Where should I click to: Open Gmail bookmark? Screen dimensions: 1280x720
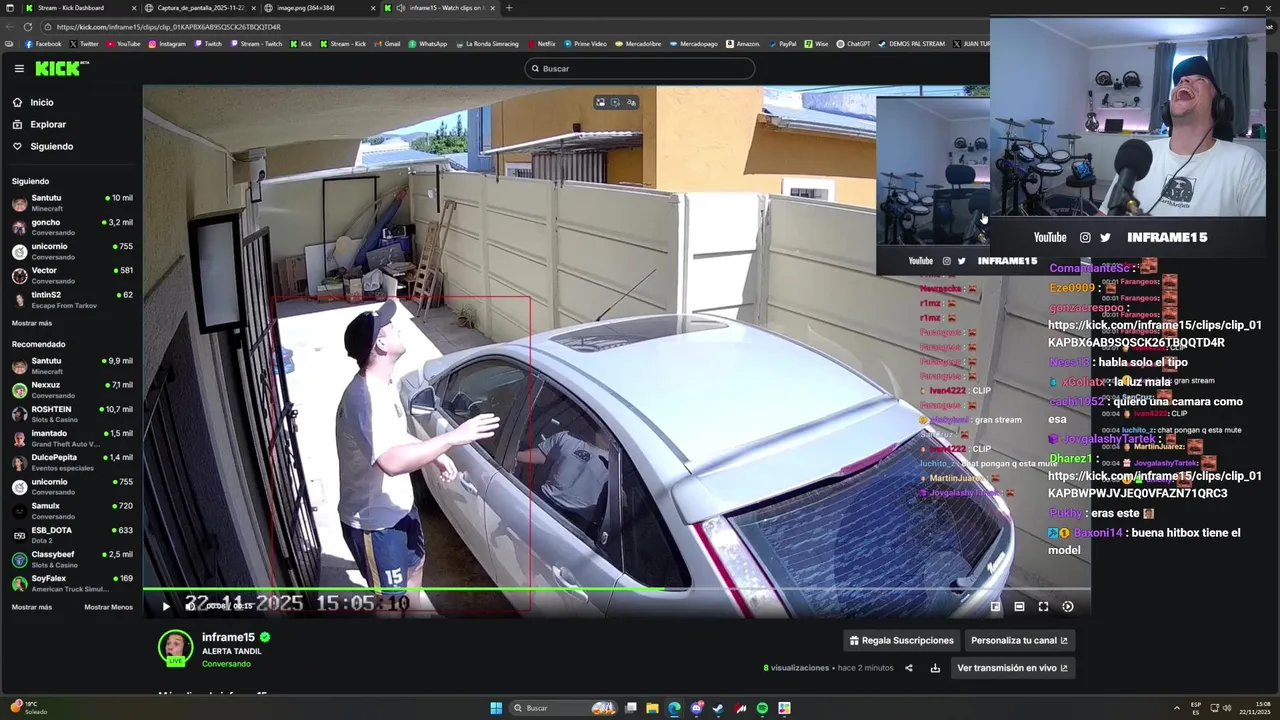(387, 44)
